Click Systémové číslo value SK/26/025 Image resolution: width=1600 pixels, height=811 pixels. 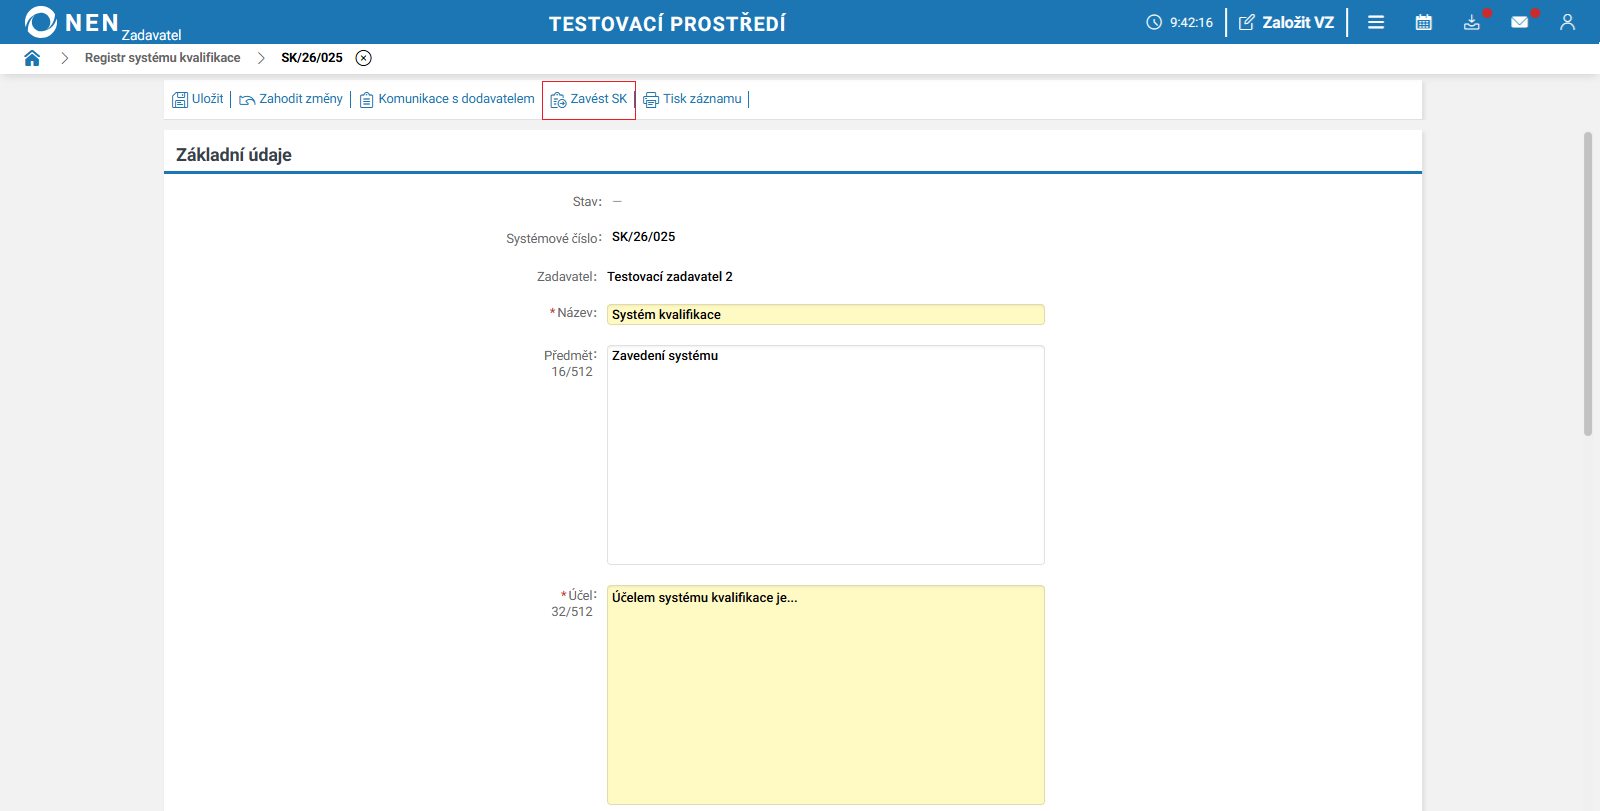643,237
